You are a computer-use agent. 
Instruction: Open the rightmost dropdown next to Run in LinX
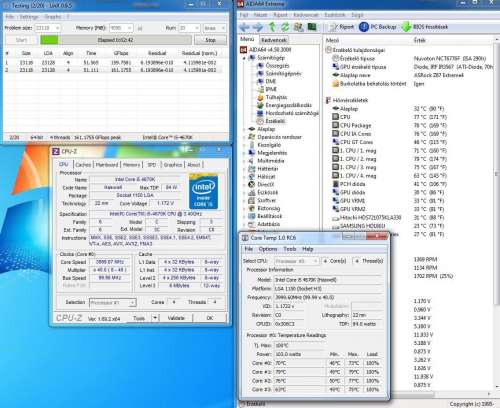[214, 28]
